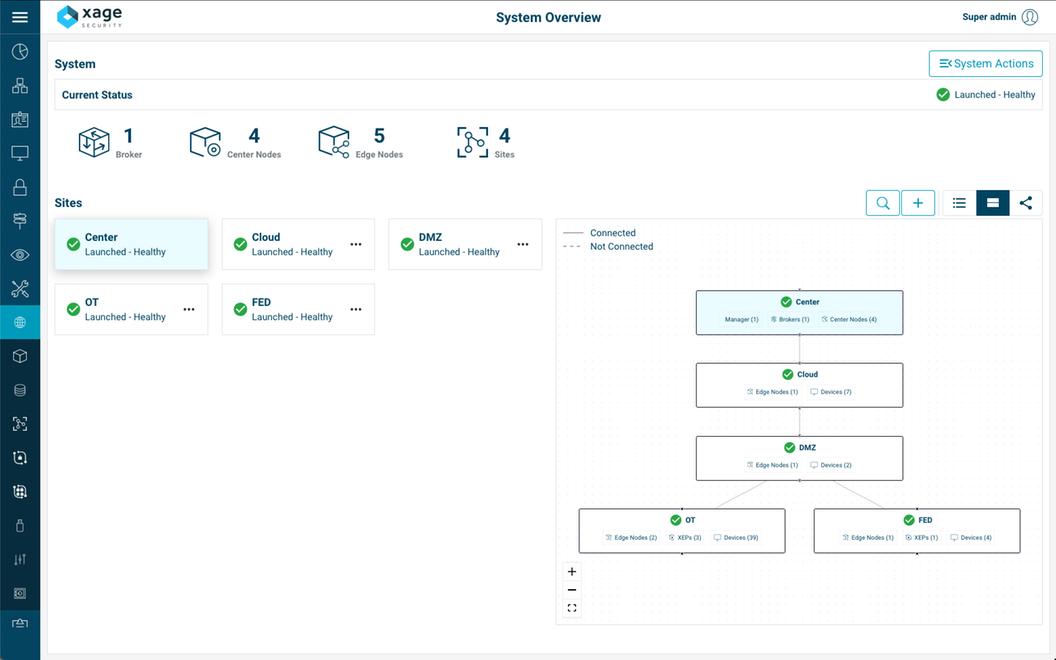Click the Cloud node in topology diagram

(x=799, y=385)
